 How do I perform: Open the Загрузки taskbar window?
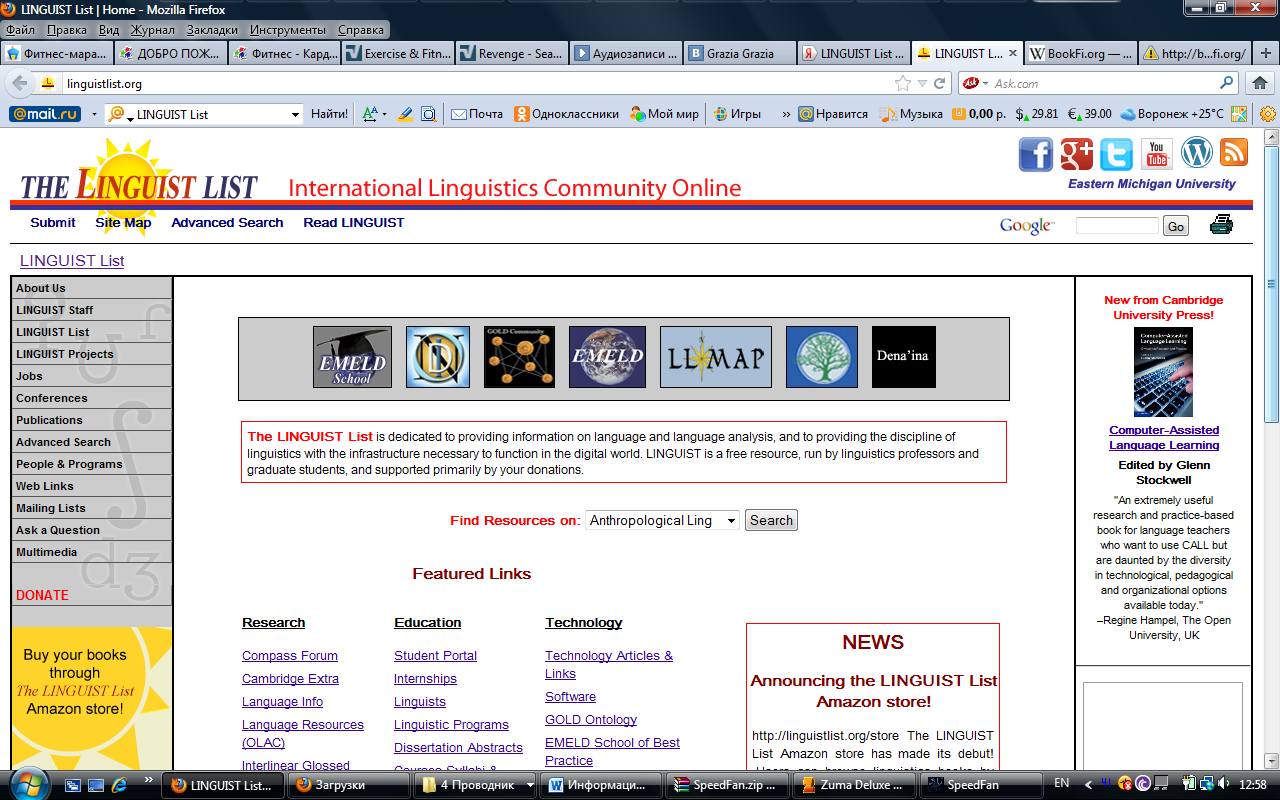coord(349,785)
